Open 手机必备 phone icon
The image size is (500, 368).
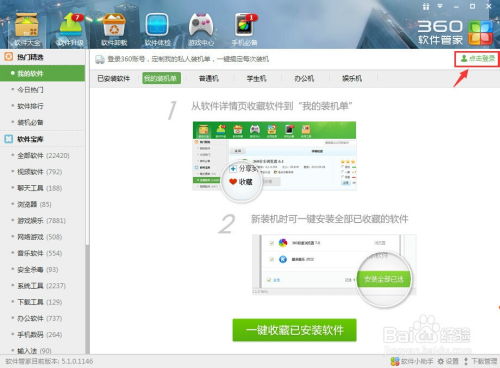point(245,29)
